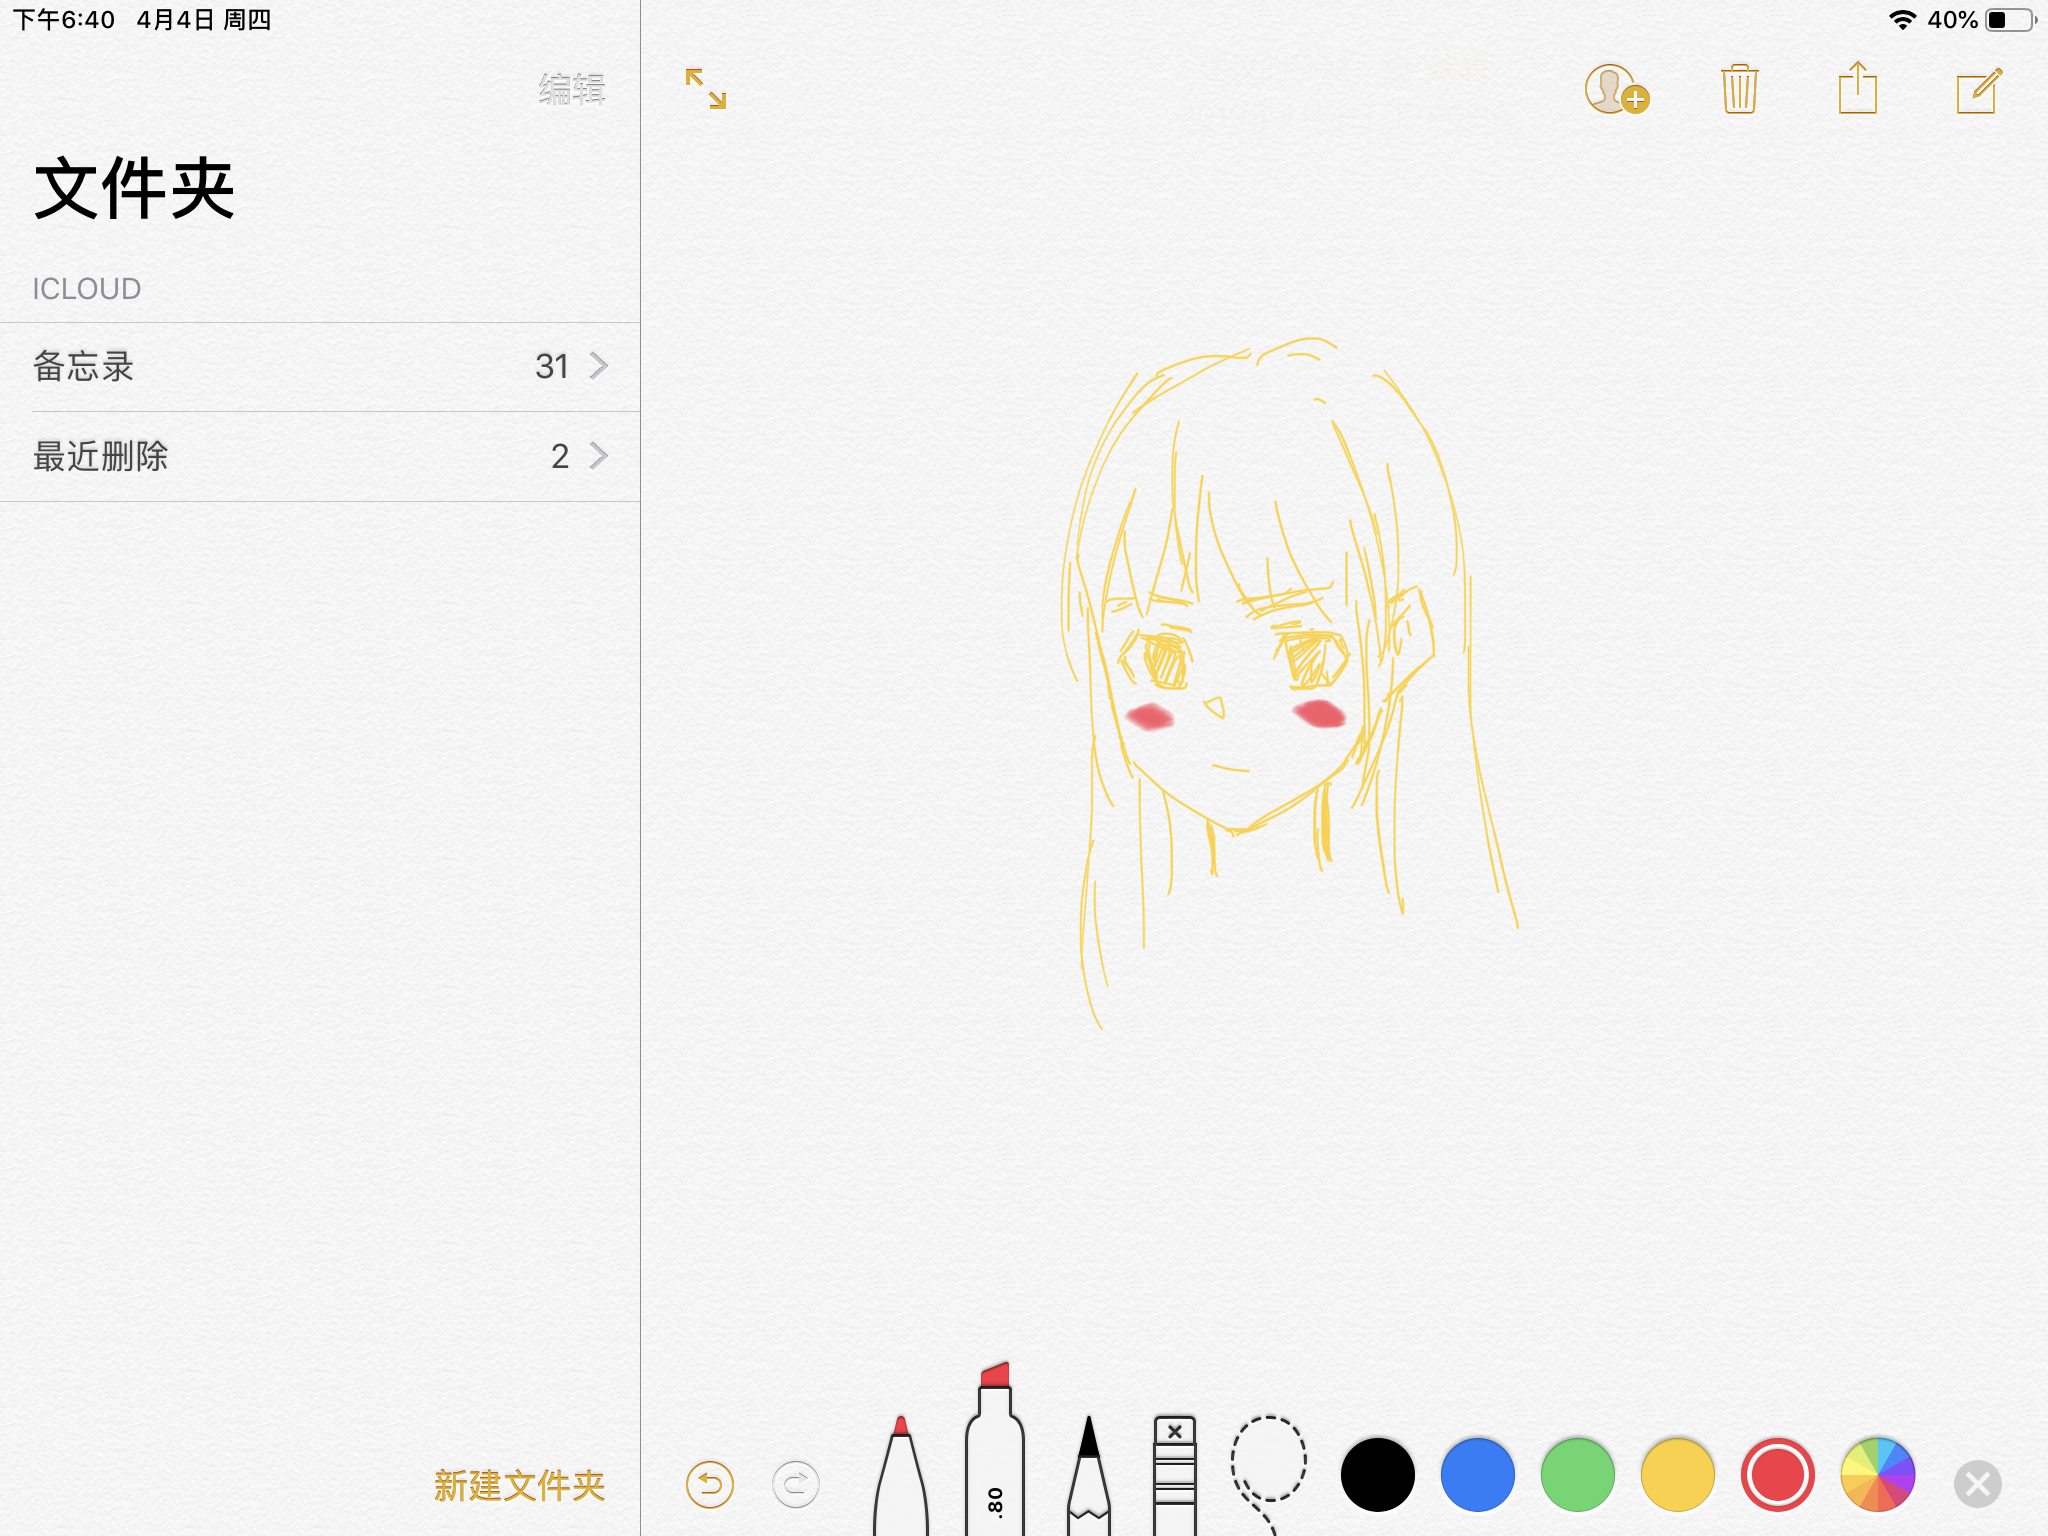The width and height of the screenshot is (2048, 1536).
Task: Open the 备忘录 folder from the sidebar
Action: pyautogui.click(x=200, y=366)
